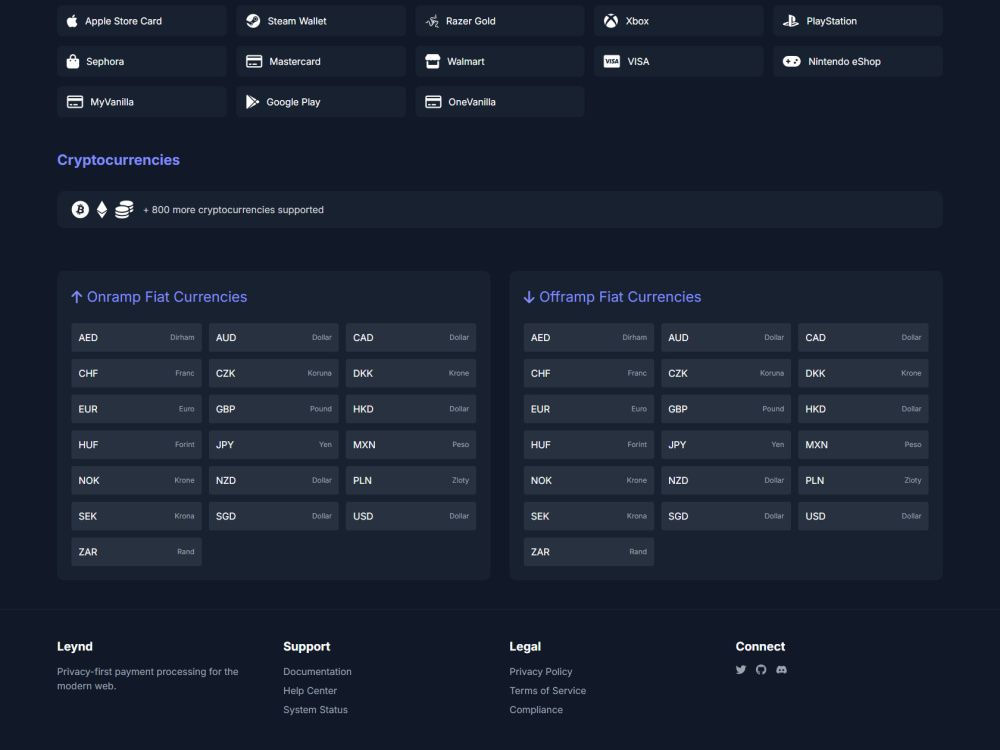Select USD Dollar under Onramp Fiat Currencies
Screen dimensions: 1000x750
(x=411, y=516)
